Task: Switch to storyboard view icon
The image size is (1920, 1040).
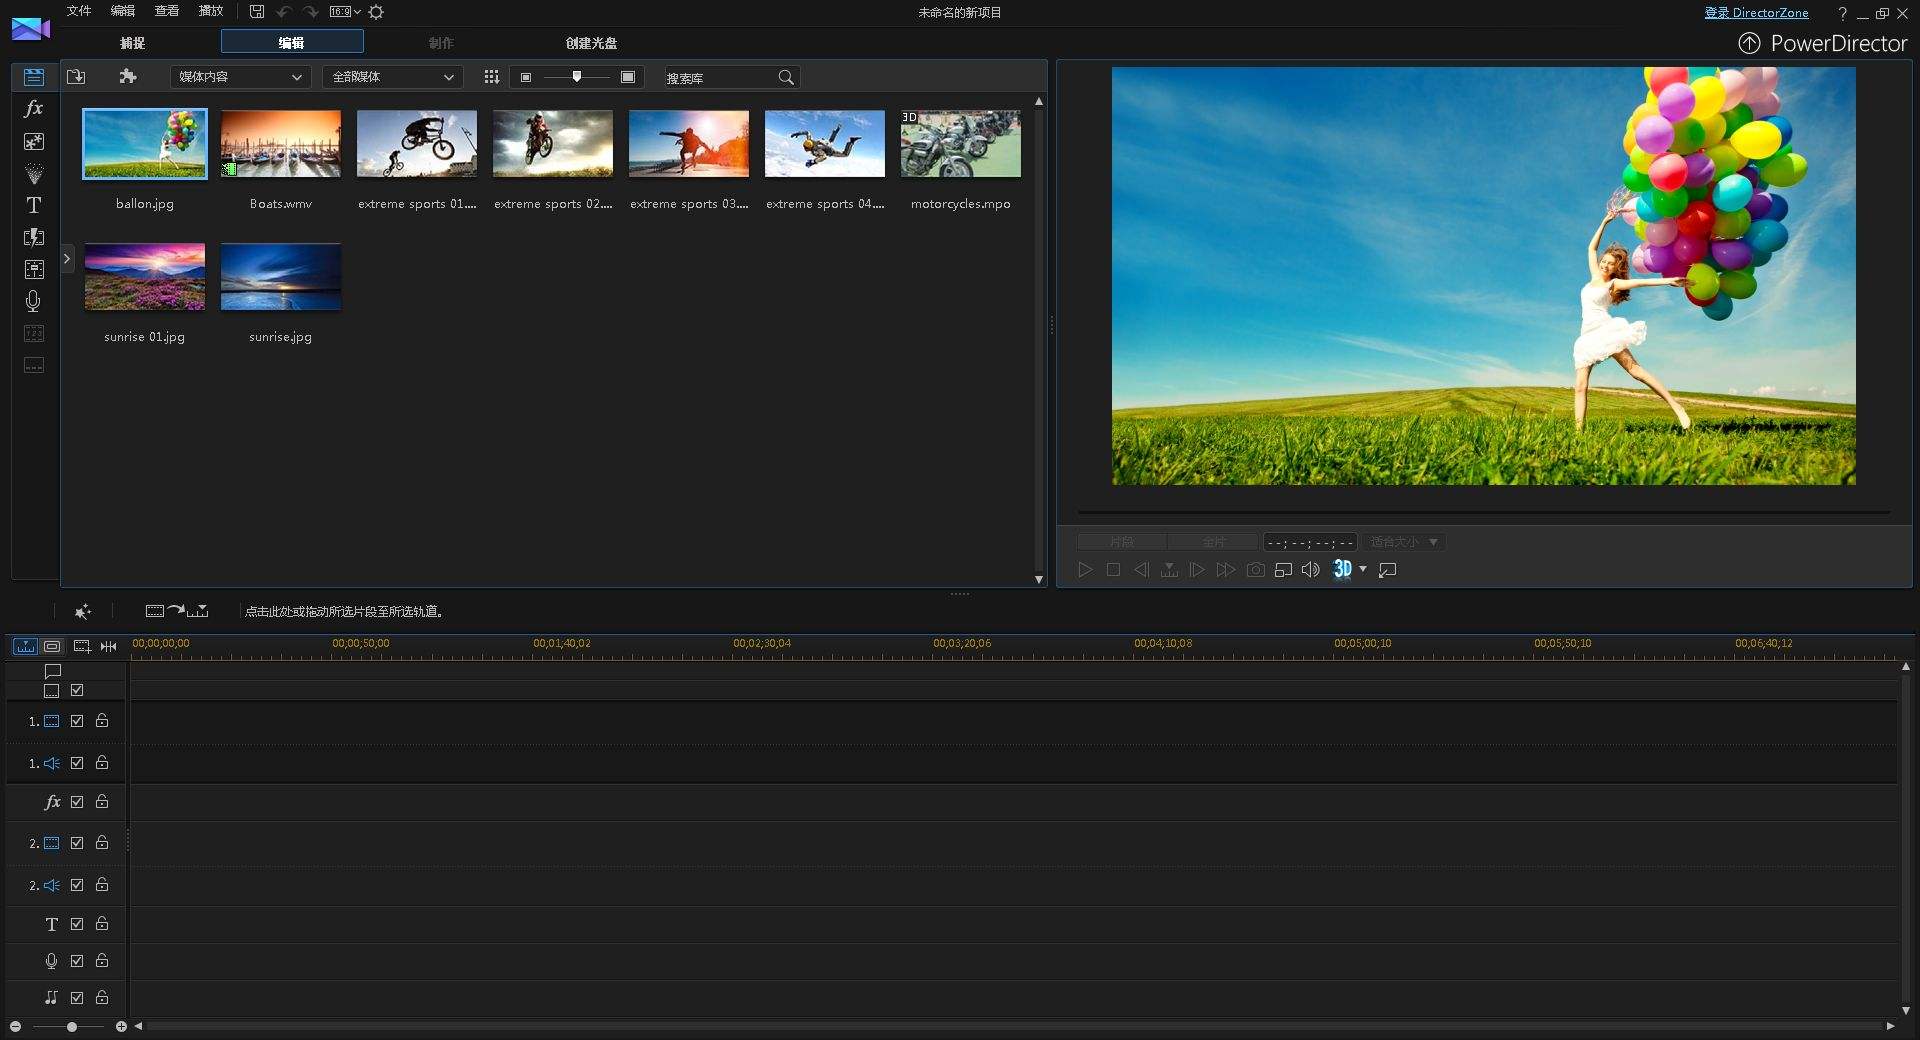Action: click(53, 646)
